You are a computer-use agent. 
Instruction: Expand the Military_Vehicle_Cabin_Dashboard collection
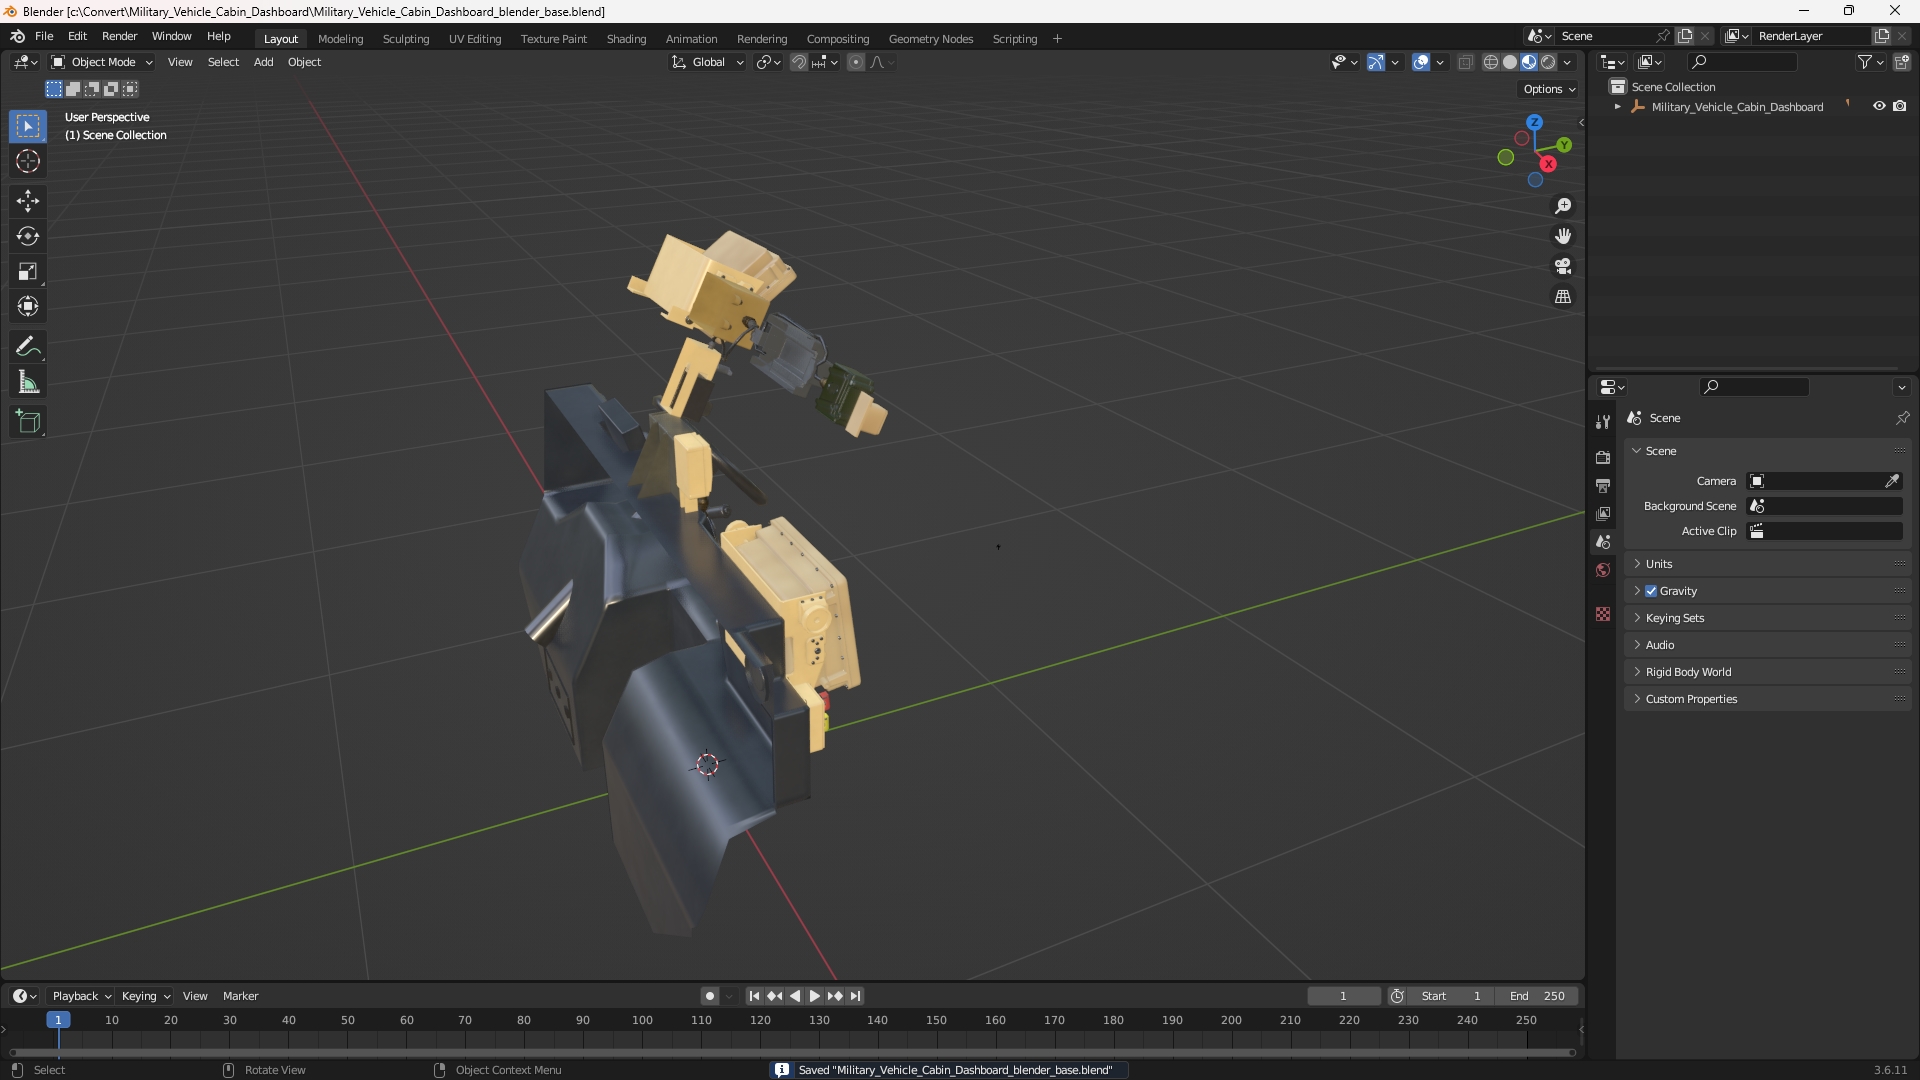pos(1618,106)
